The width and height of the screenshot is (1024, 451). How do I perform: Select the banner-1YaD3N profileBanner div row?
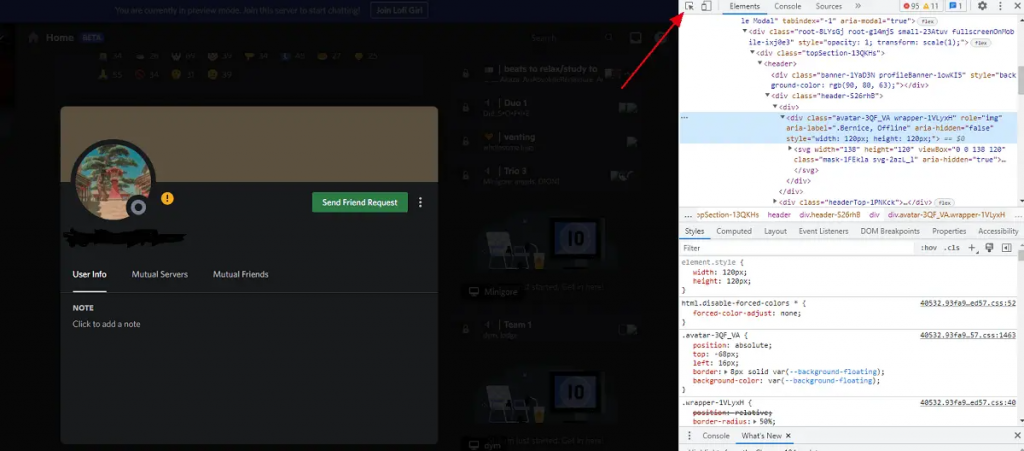point(848,80)
